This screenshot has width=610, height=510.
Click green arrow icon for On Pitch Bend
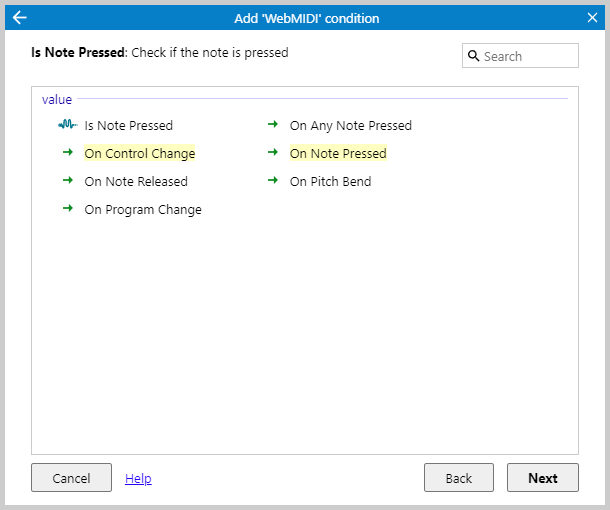(273, 181)
